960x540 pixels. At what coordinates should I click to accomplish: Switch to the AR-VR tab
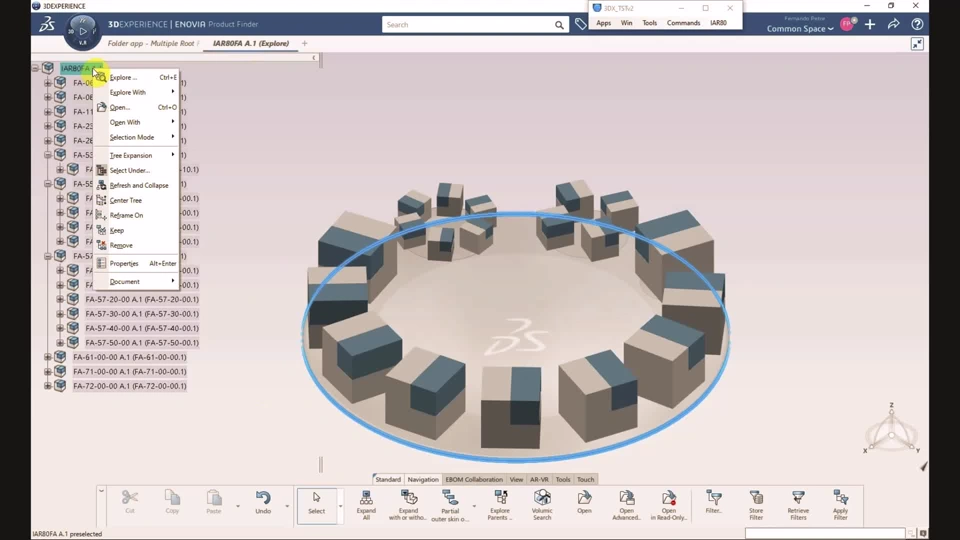pyautogui.click(x=539, y=479)
